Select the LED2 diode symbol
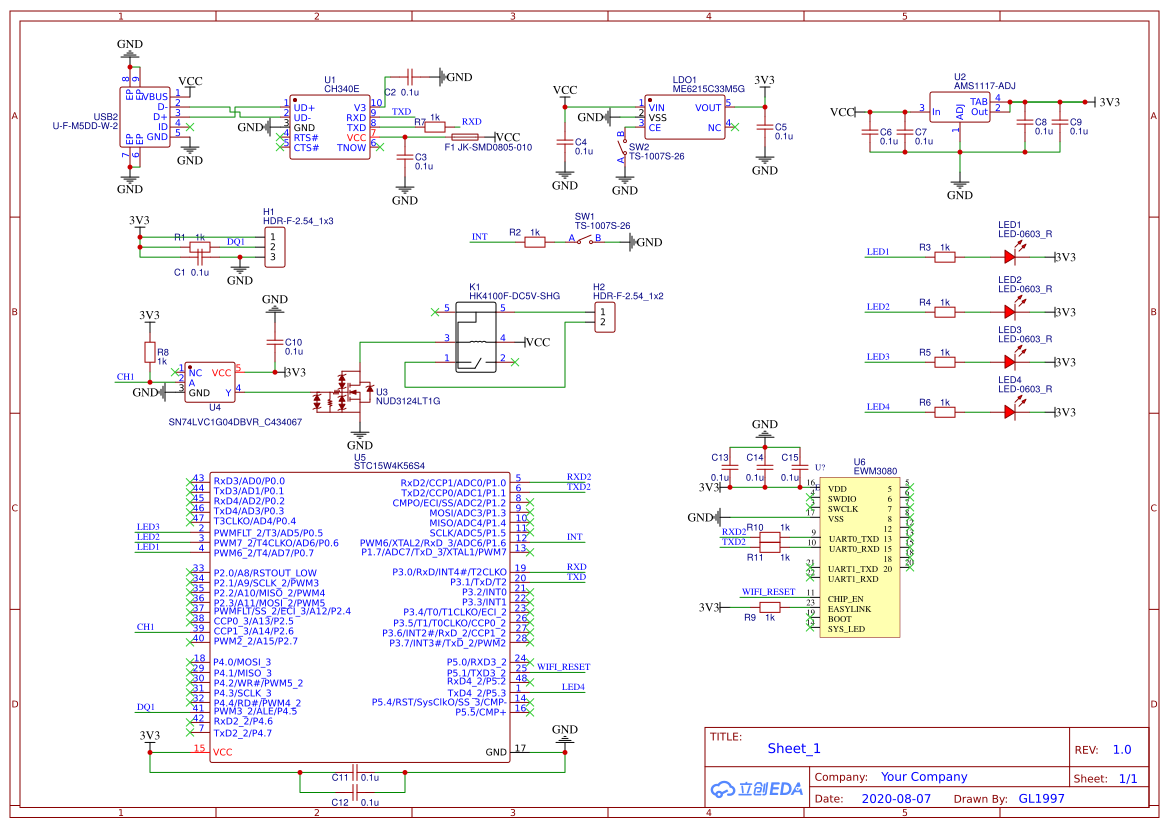The height and width of the screenshot is (828, 1169). point(1011,311)
